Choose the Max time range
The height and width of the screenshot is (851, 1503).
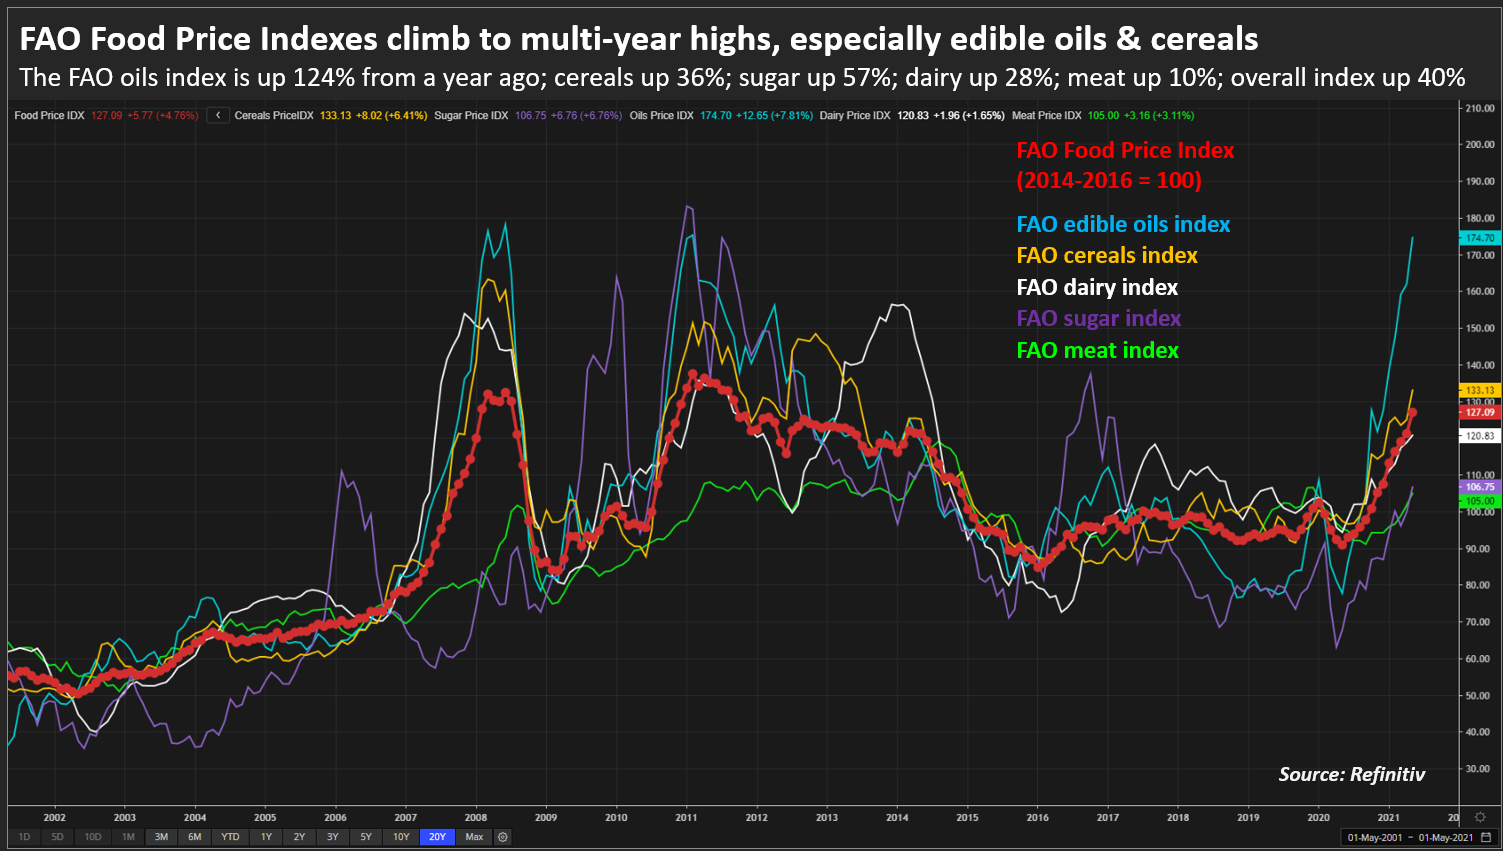point(474,837)
